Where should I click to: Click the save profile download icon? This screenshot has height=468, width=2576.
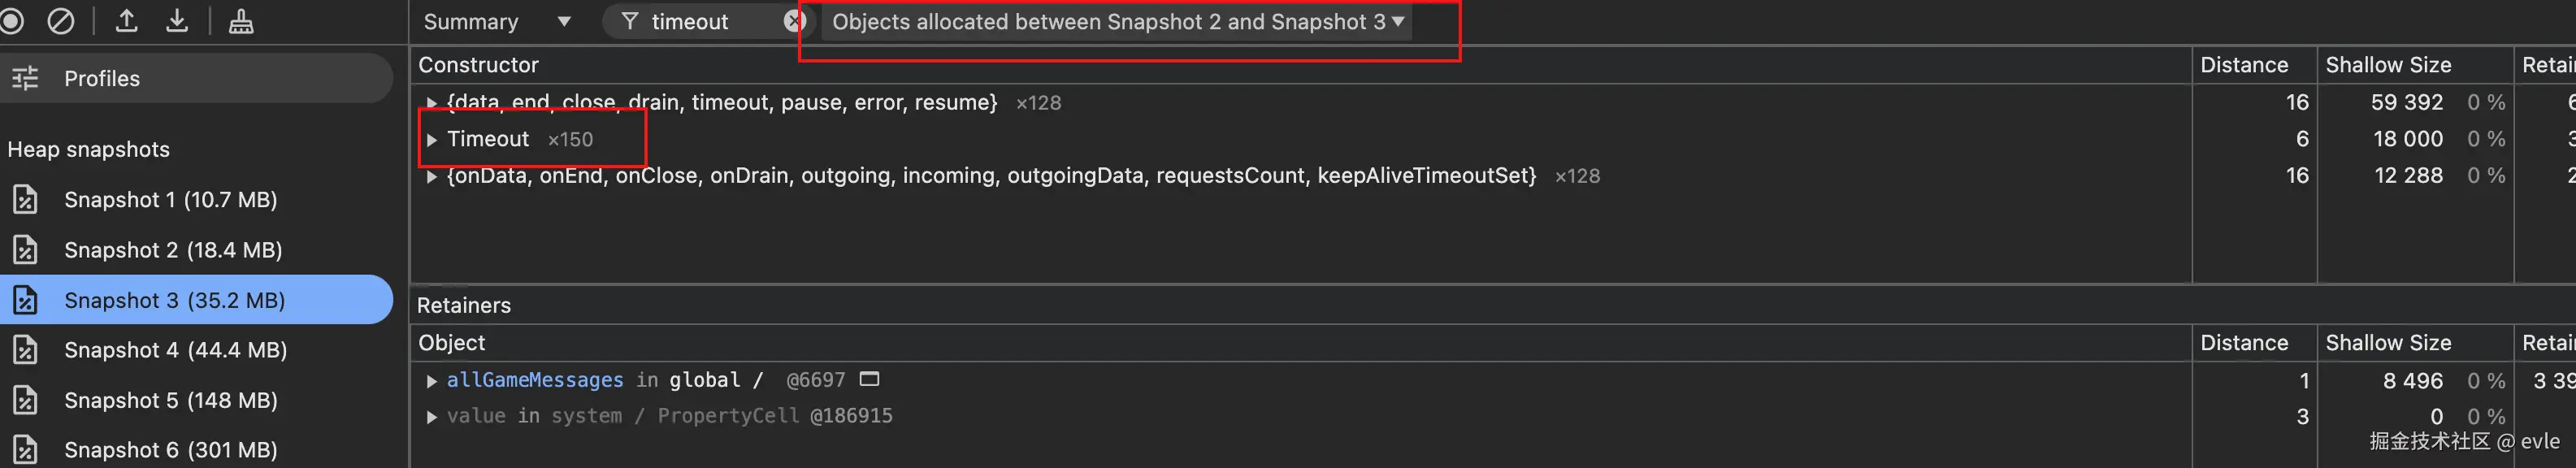click(x=177, y=21)
